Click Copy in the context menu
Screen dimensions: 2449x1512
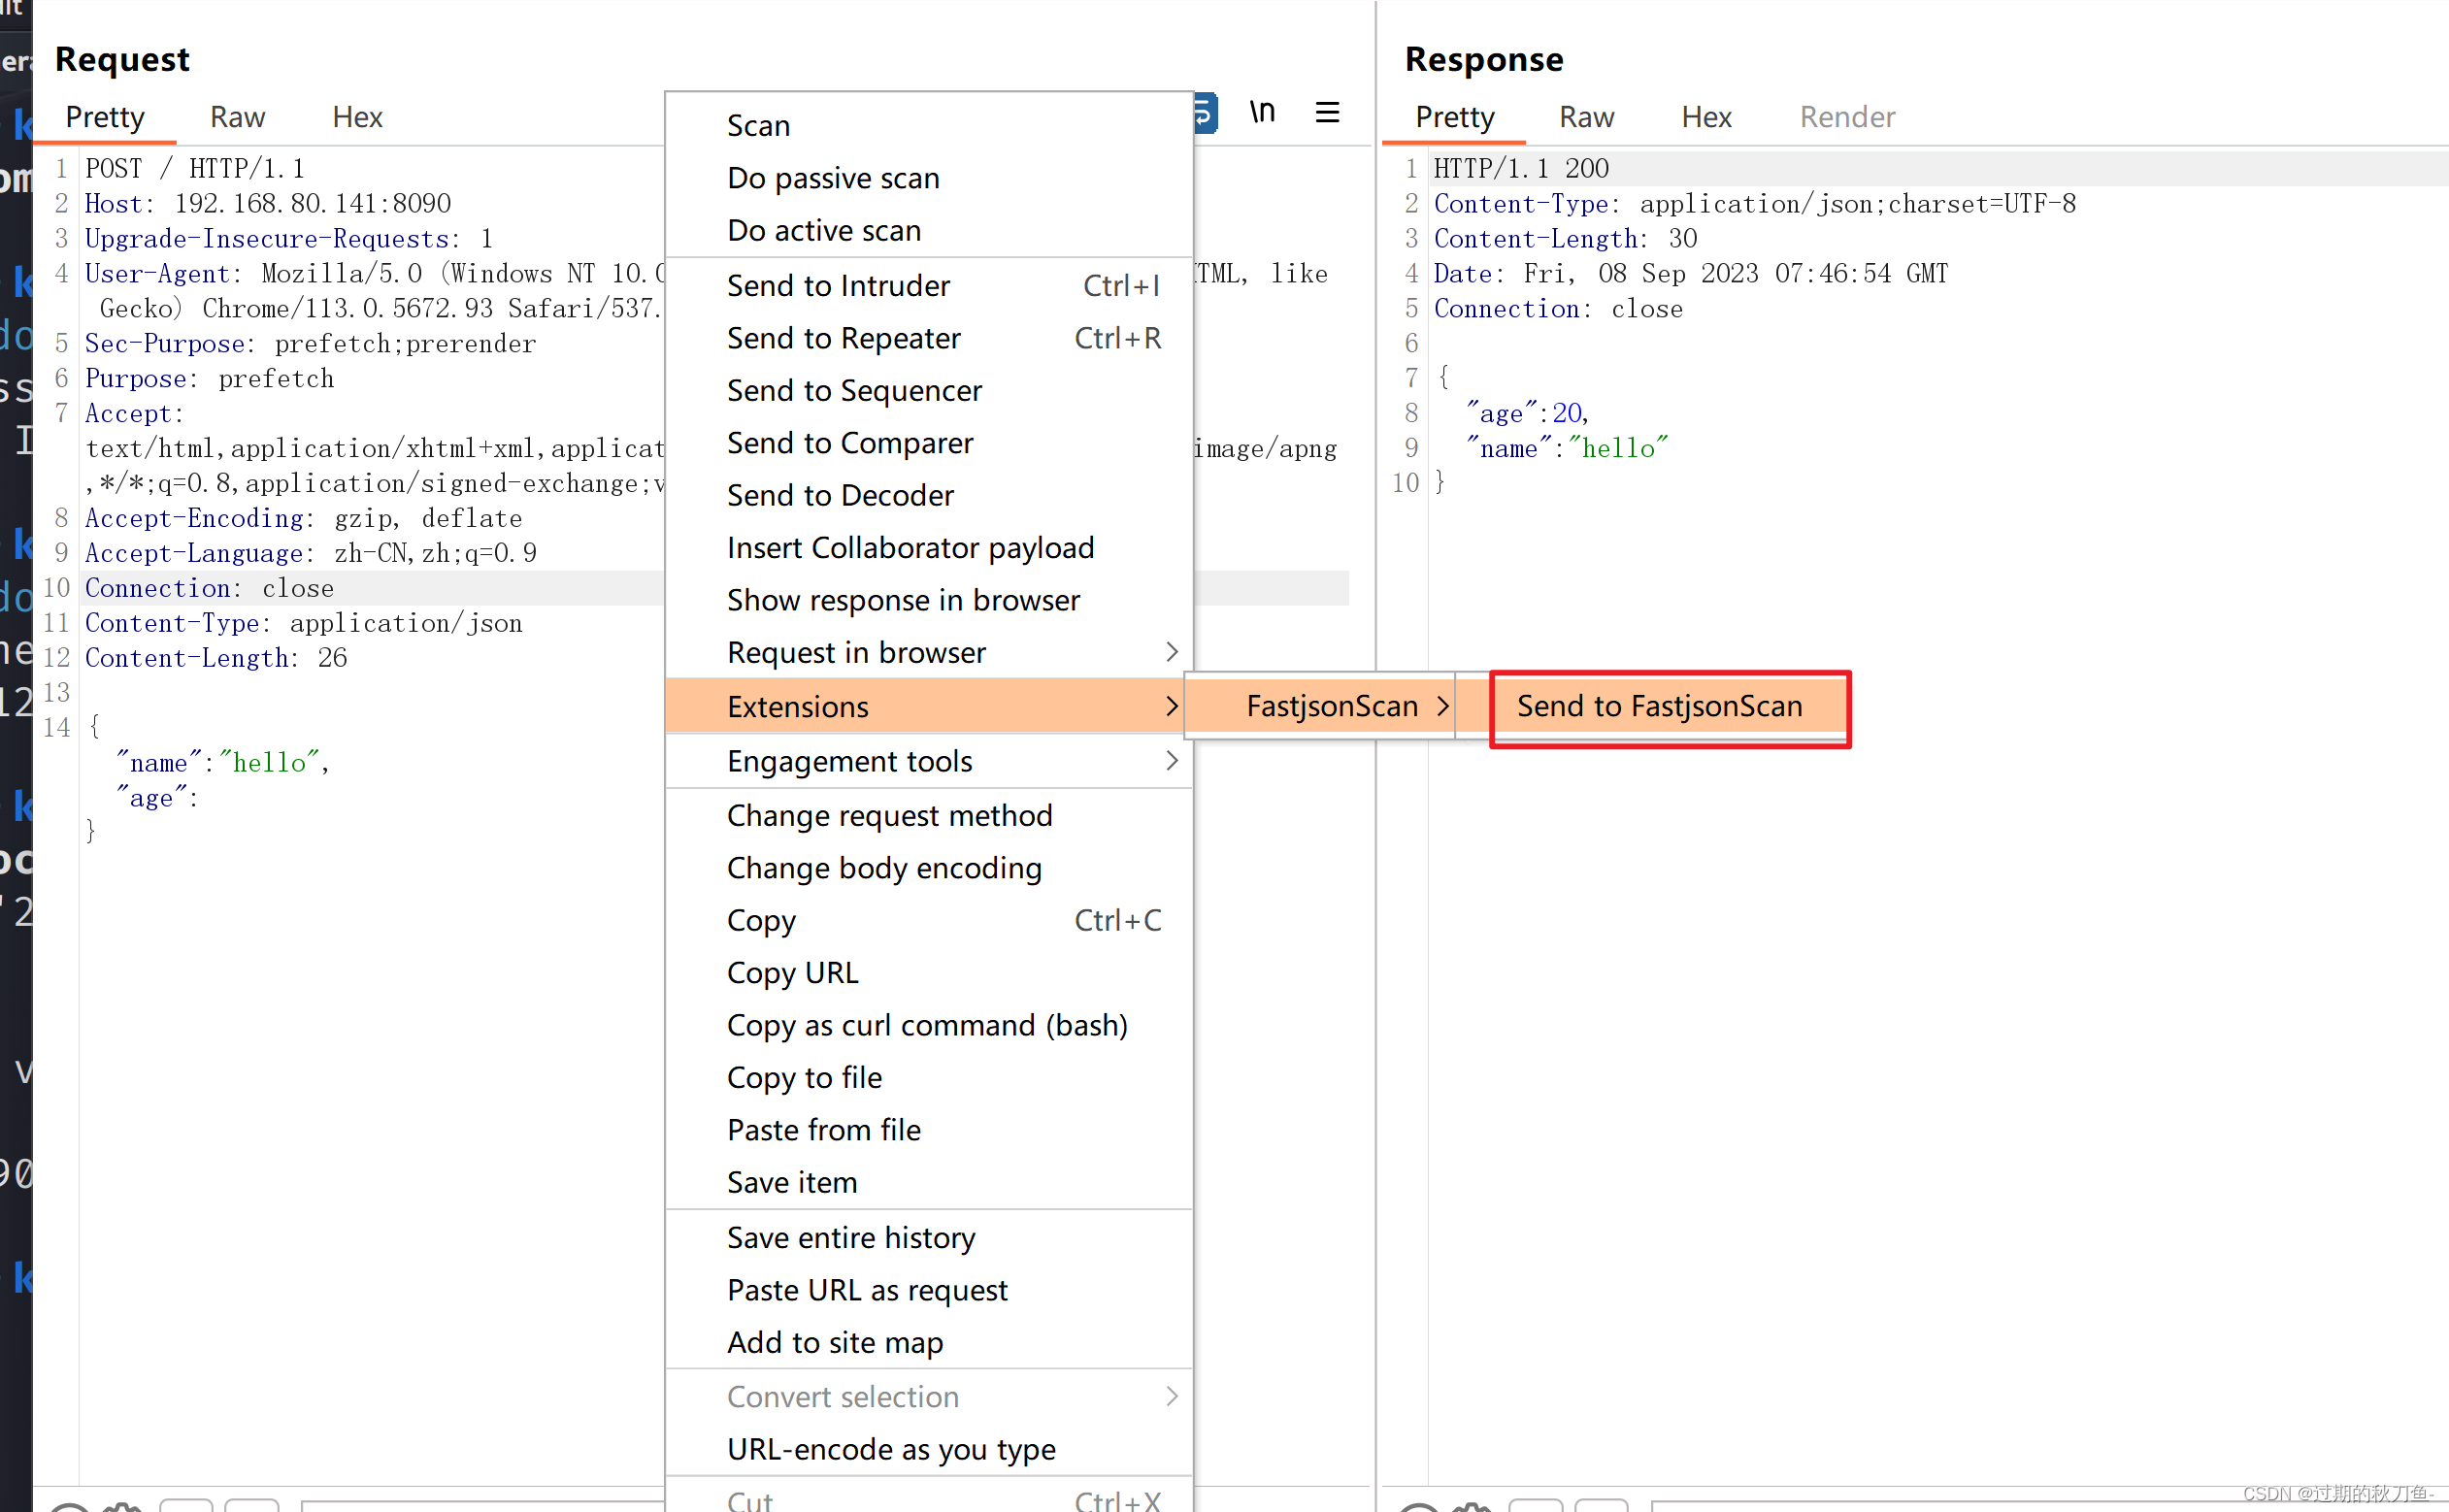click(x=929, y=921)
